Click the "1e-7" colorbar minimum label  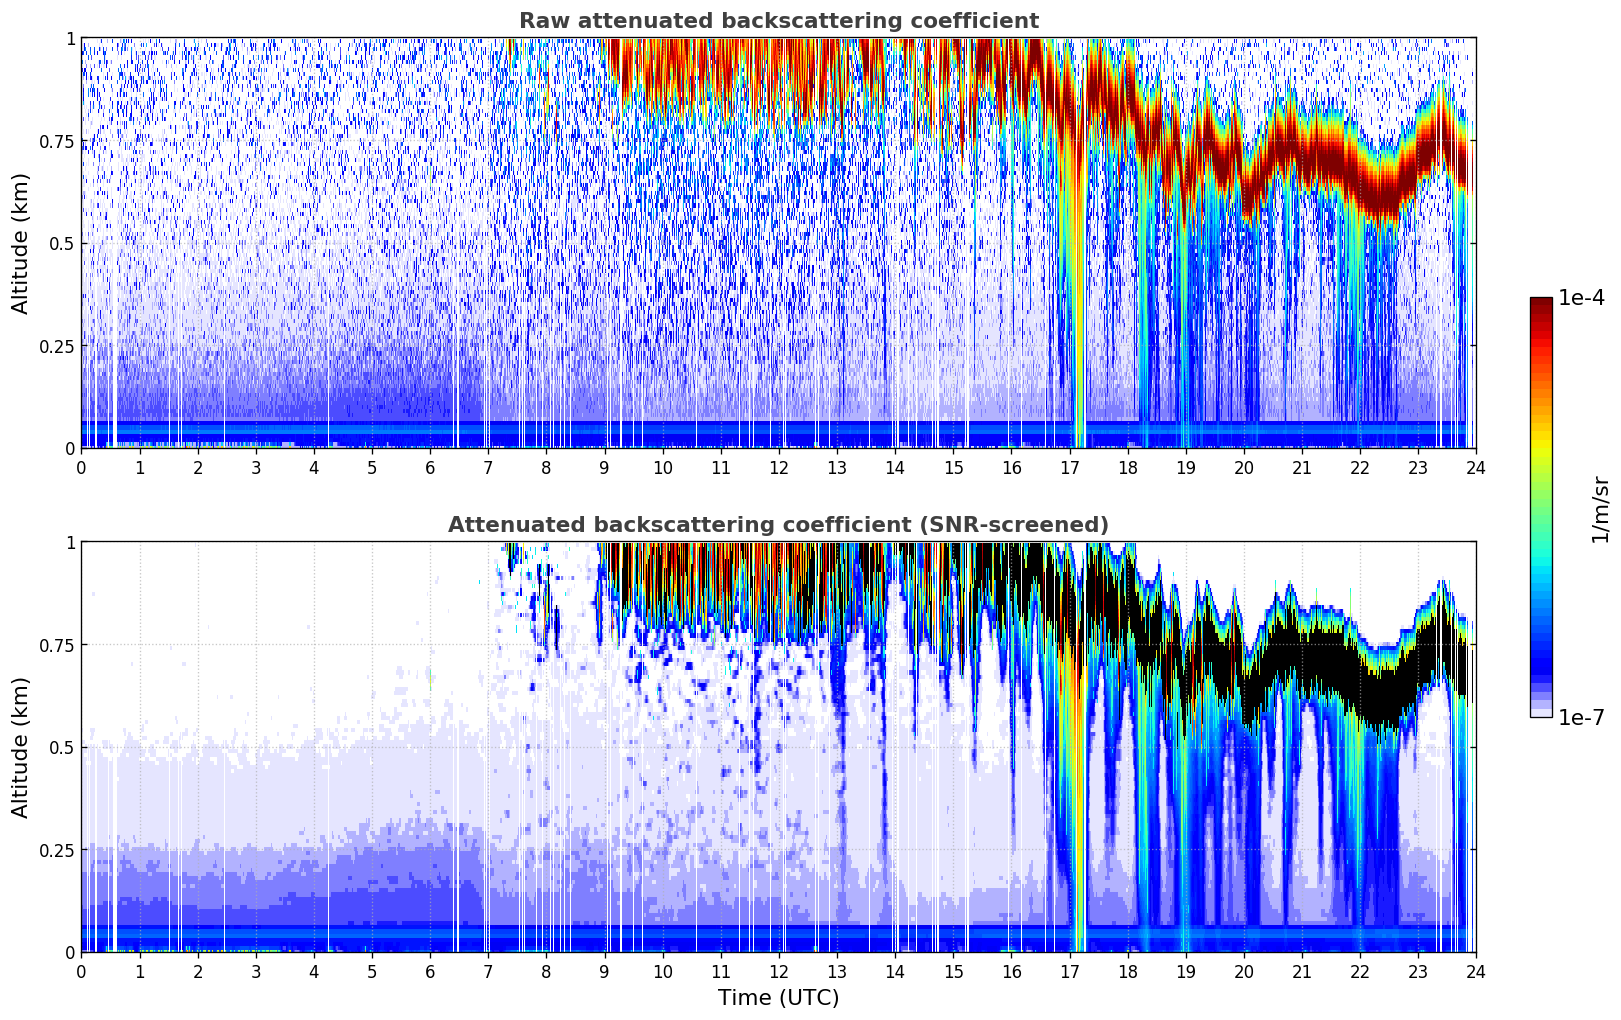click(x=1581, y=718)
